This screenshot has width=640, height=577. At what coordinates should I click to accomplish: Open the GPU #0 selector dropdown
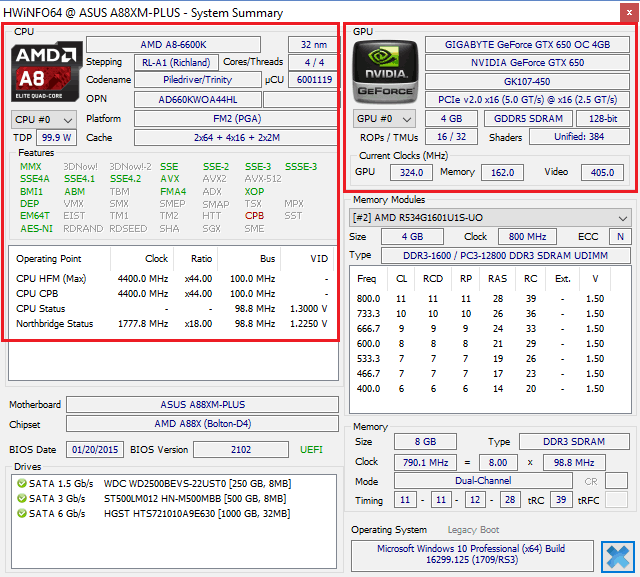[x=384, y=119]
